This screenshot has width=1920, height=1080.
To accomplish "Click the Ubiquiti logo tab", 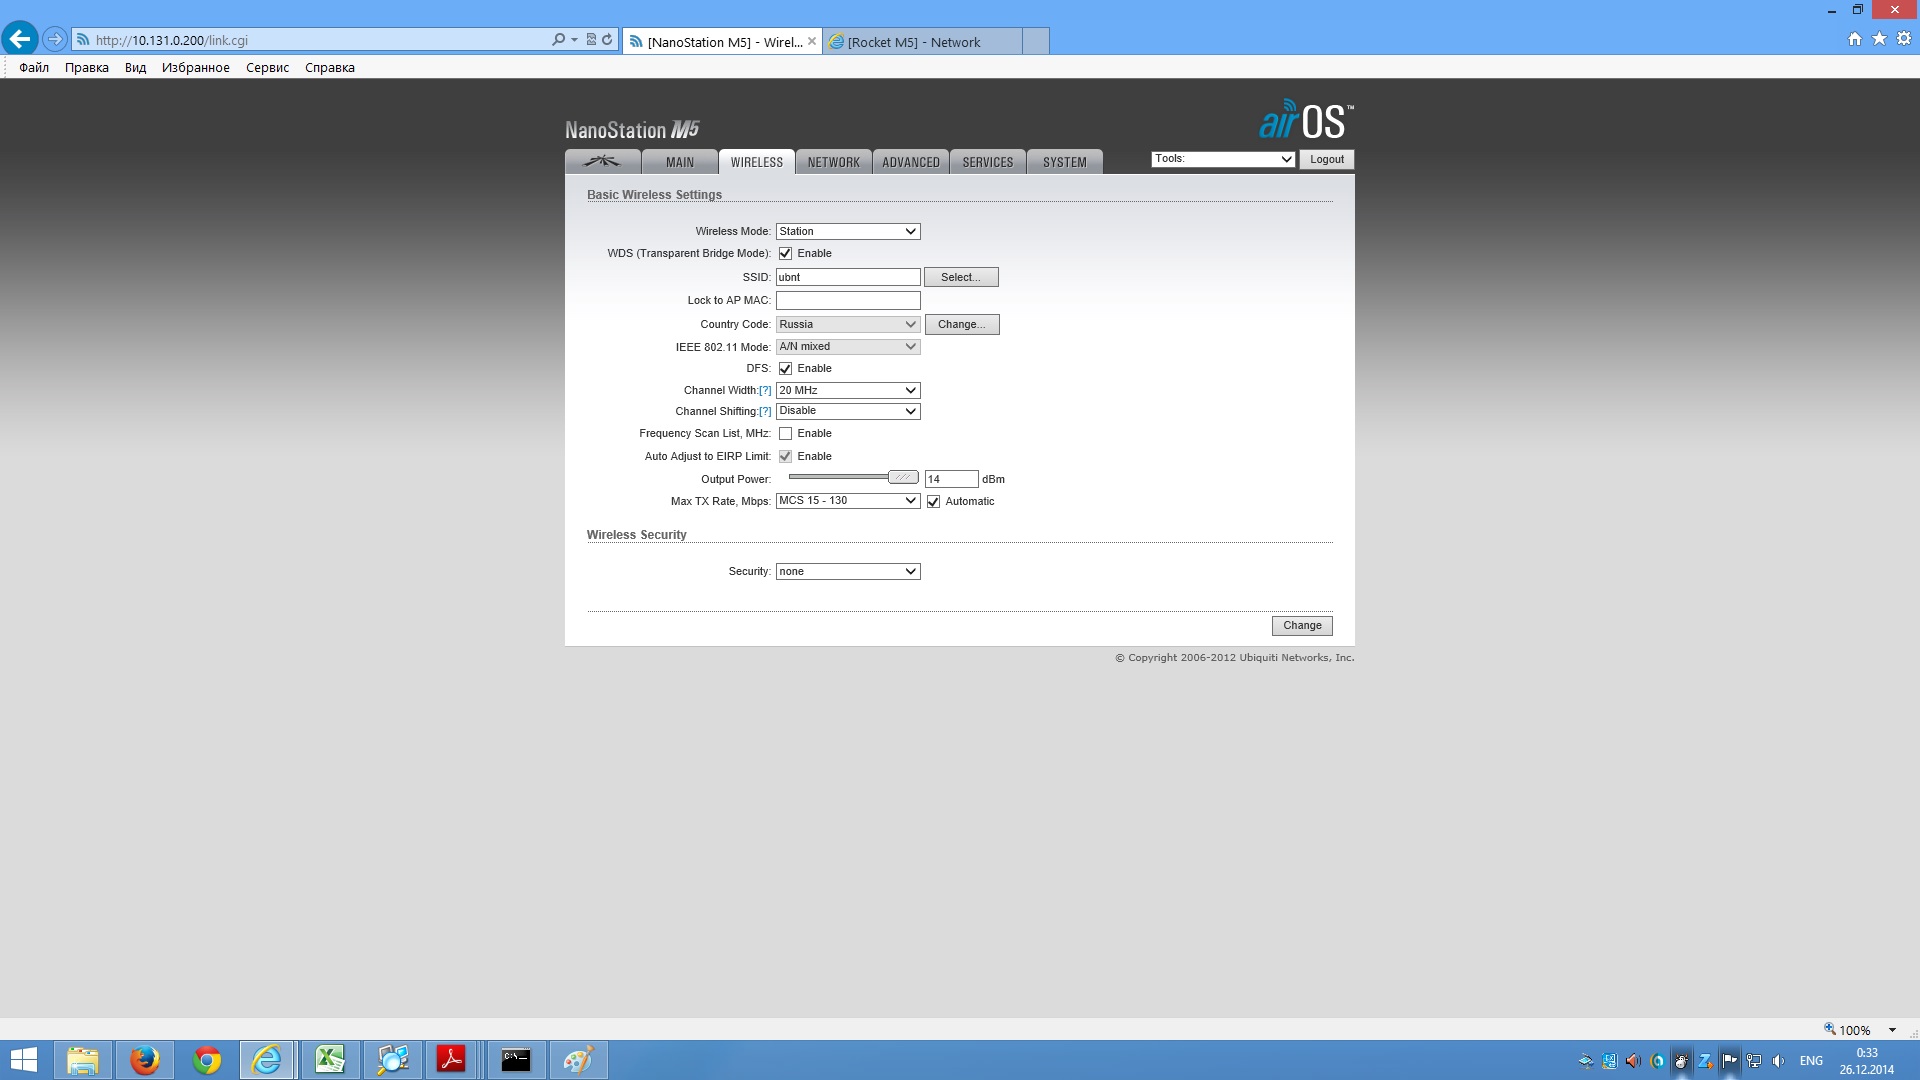I will tap(602, 161).
